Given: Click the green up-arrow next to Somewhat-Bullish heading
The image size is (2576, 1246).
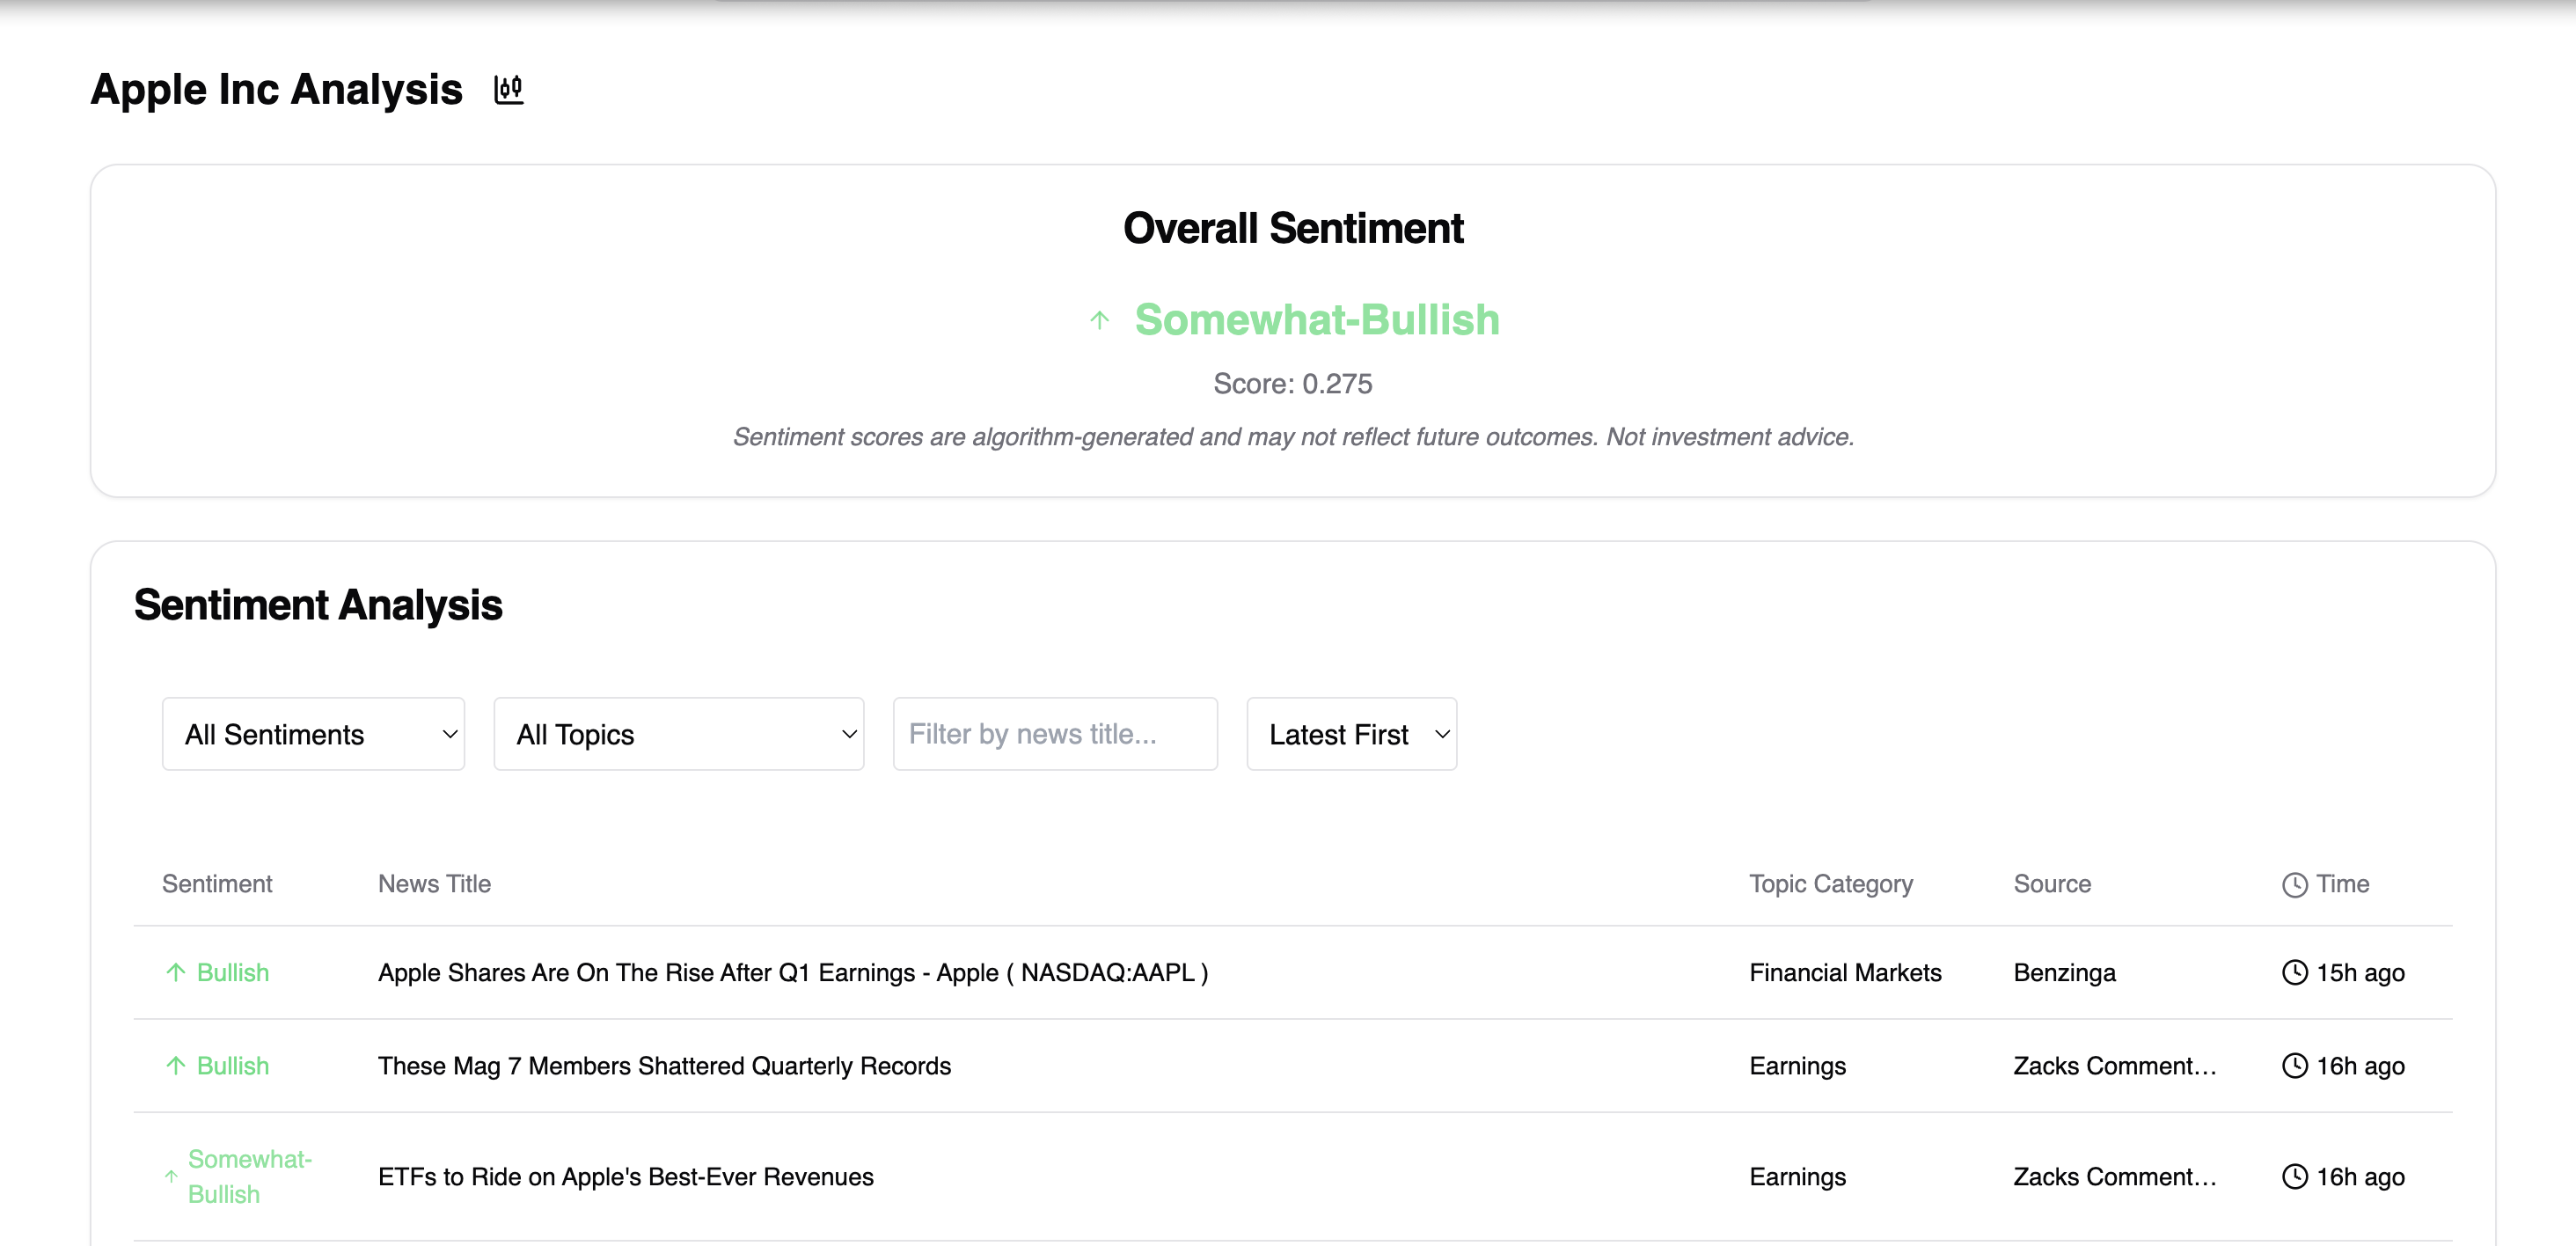Looking at the screenshot, I should 1099,321.
